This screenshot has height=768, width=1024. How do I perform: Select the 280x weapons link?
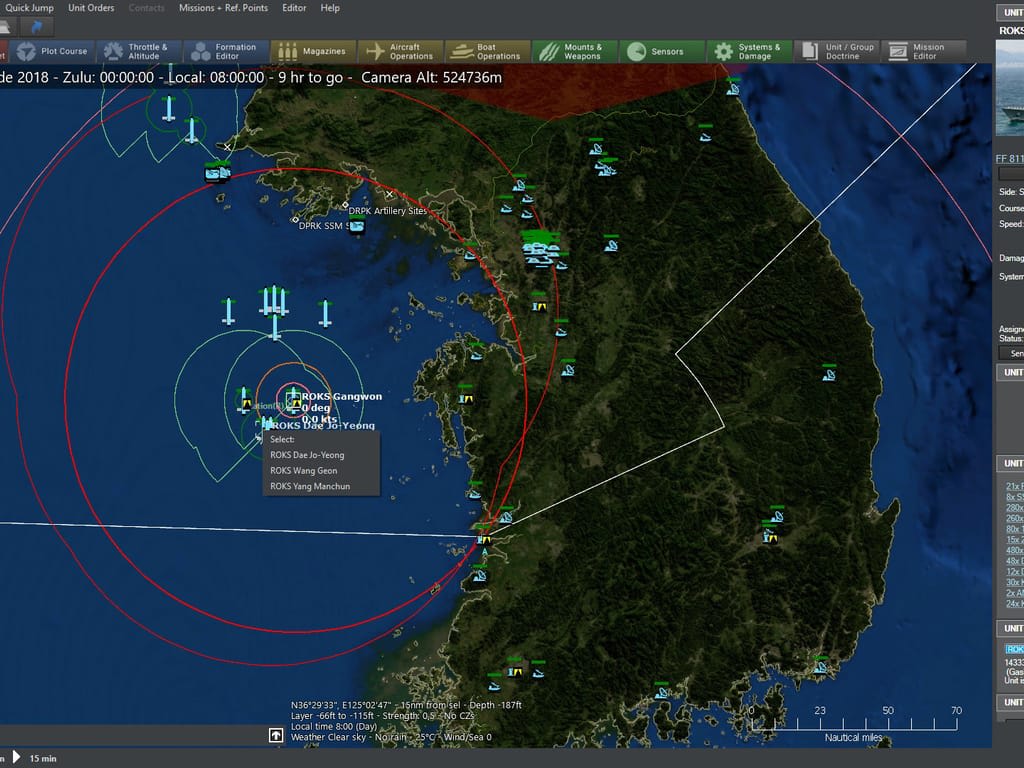click(x=1014, y=508)
